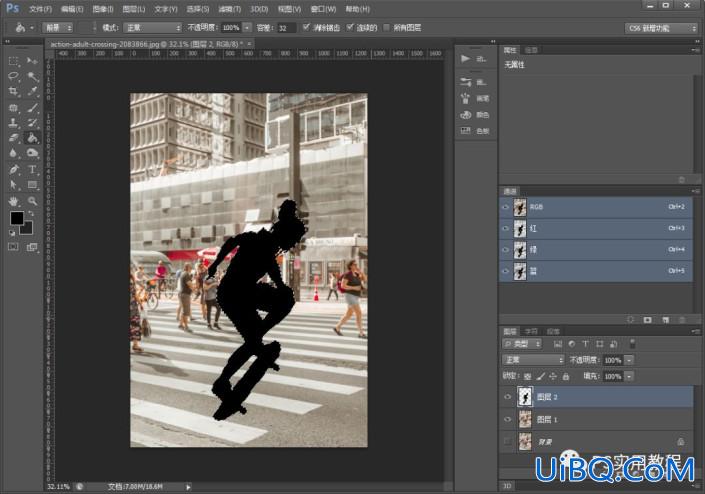
Task: Click the background color swatch
Action: [27, 229]
